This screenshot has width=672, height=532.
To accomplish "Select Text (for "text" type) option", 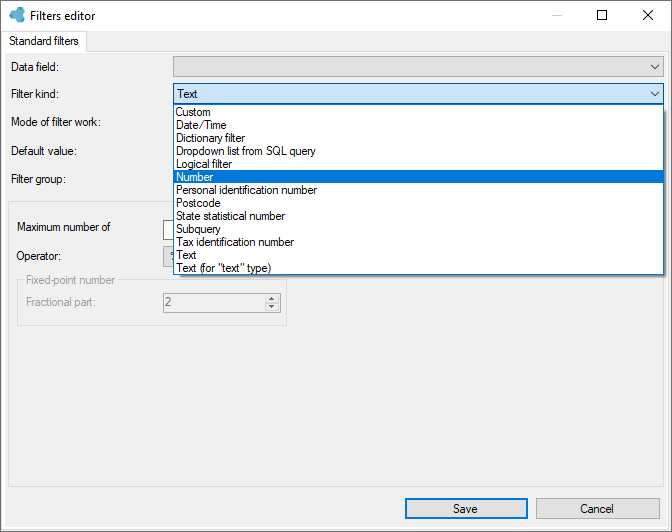I will coord(418,268).
